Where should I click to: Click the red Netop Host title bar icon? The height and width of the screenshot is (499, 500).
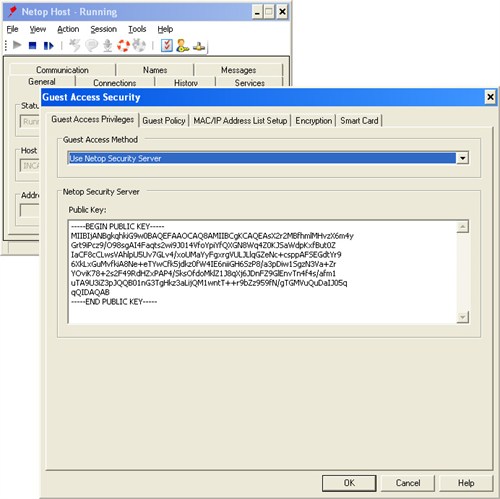click(12, 12)
